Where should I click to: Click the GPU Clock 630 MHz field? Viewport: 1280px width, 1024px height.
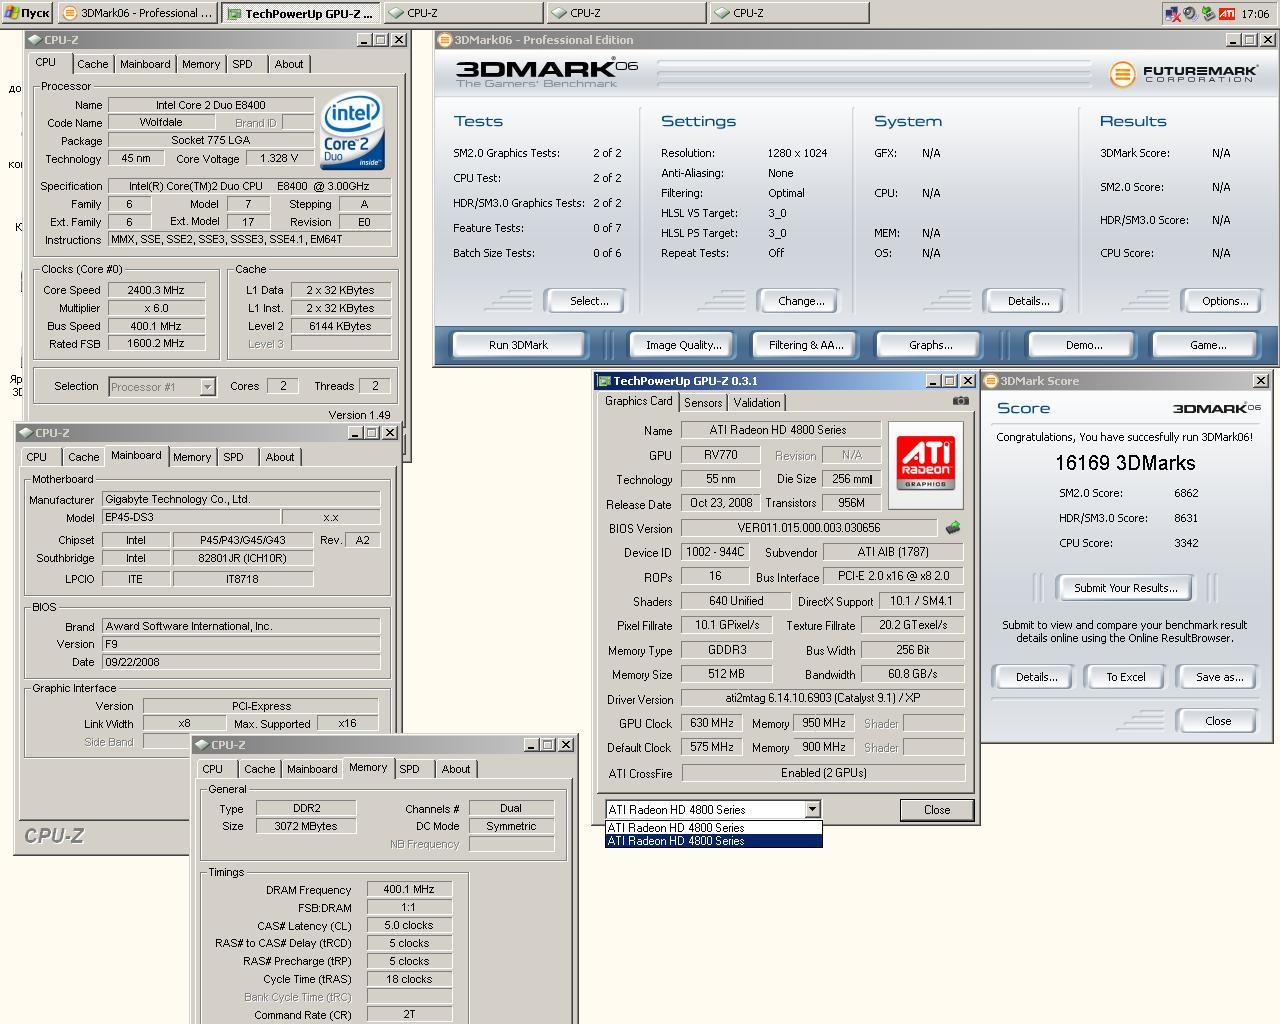[712, 723]
